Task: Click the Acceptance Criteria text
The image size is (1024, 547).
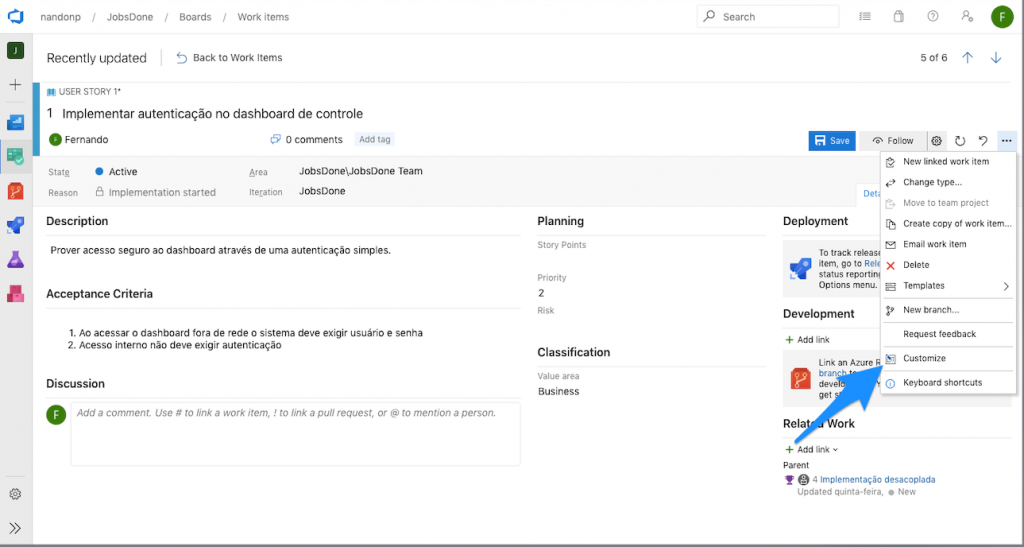Action: point(246,339)
